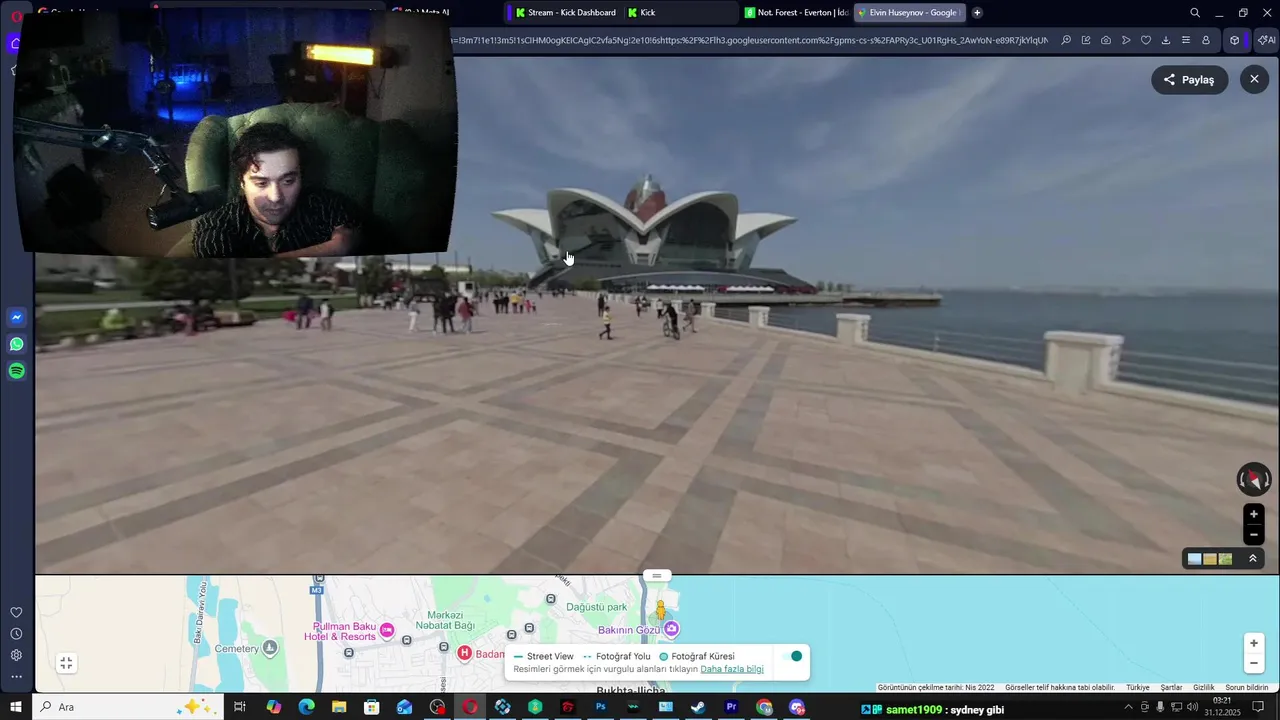The image size is (1280, 720).
Task: Open the browser easy setup menu icon
Action: pyautogui.click(x=1186, y=40)
